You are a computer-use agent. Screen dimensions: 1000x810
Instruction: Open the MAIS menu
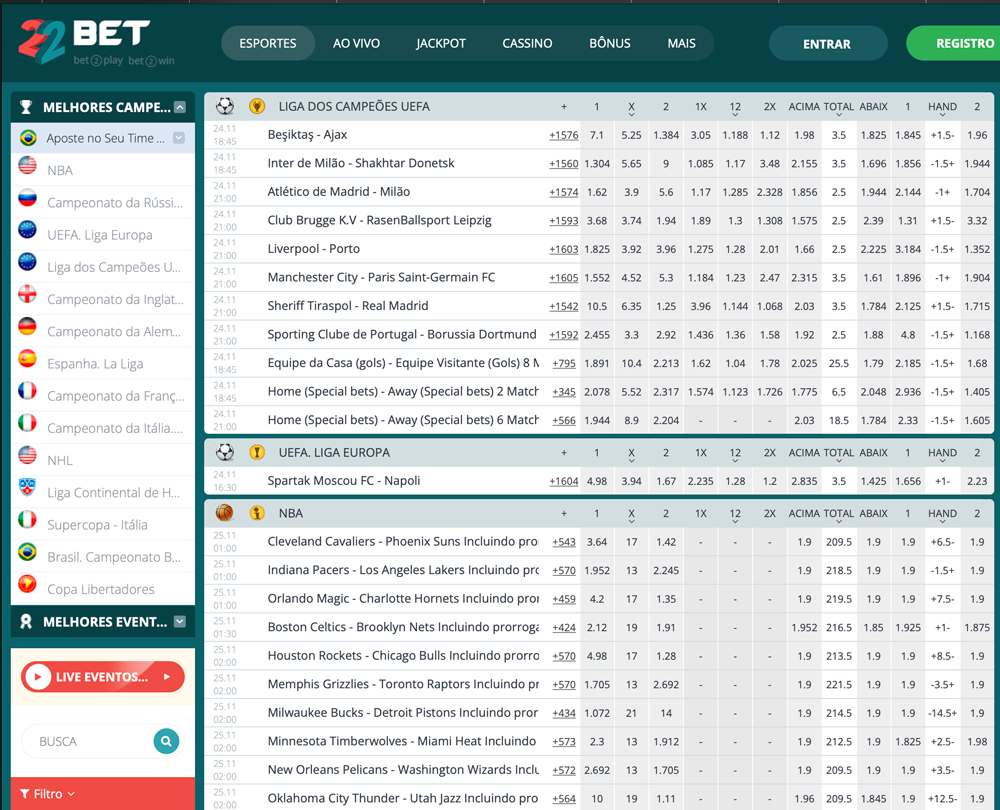click(681, 43)
